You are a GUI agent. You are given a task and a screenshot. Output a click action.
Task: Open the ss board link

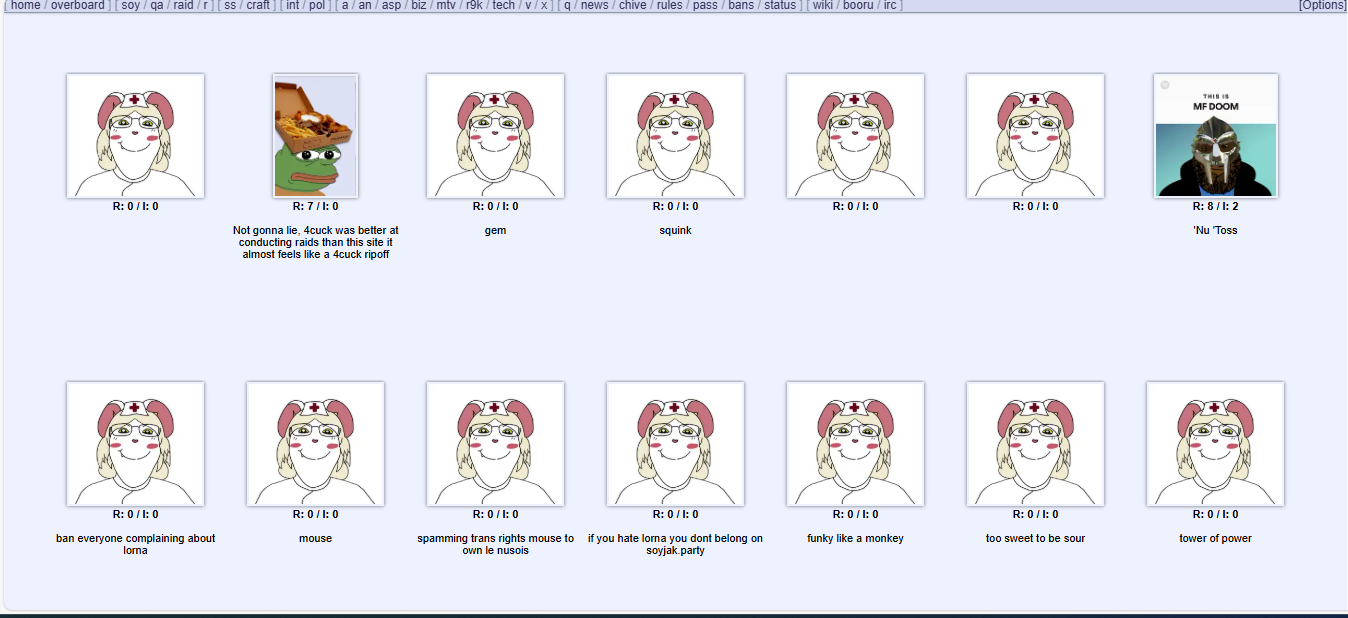231,5
